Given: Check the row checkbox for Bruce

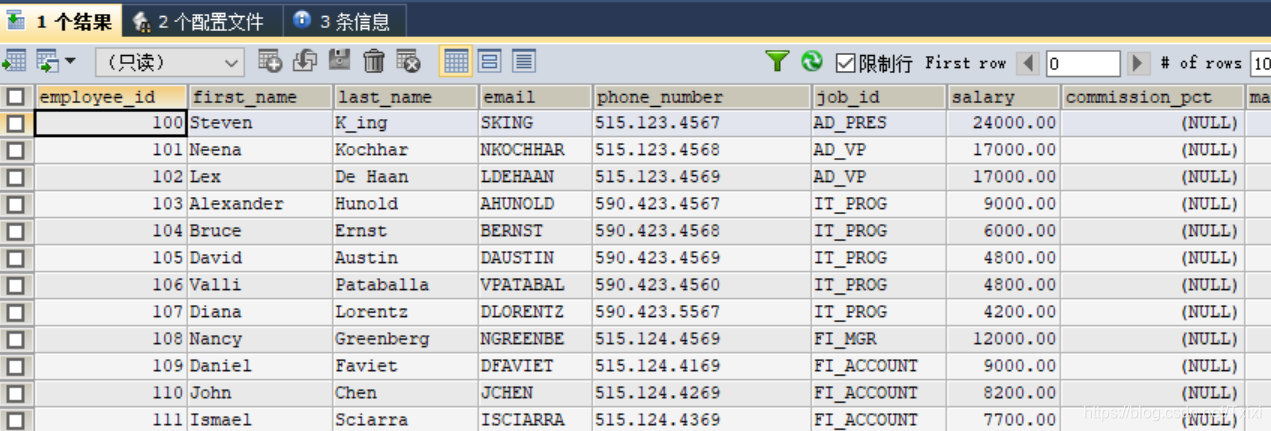Looking at the screenshot, I should (16, 232).
